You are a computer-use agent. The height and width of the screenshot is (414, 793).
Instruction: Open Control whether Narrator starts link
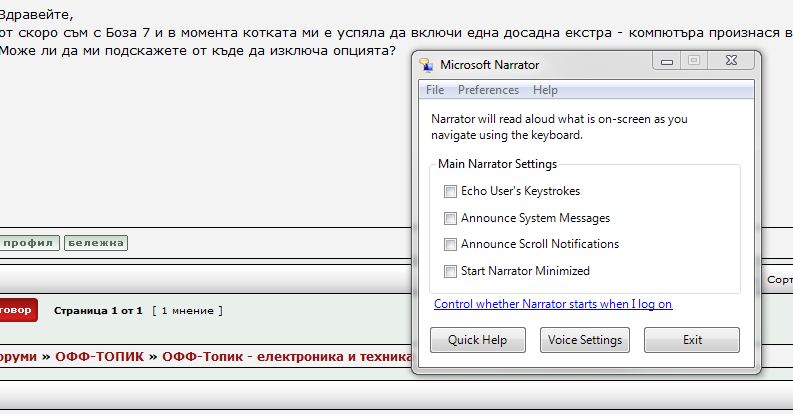click(552, 304)
